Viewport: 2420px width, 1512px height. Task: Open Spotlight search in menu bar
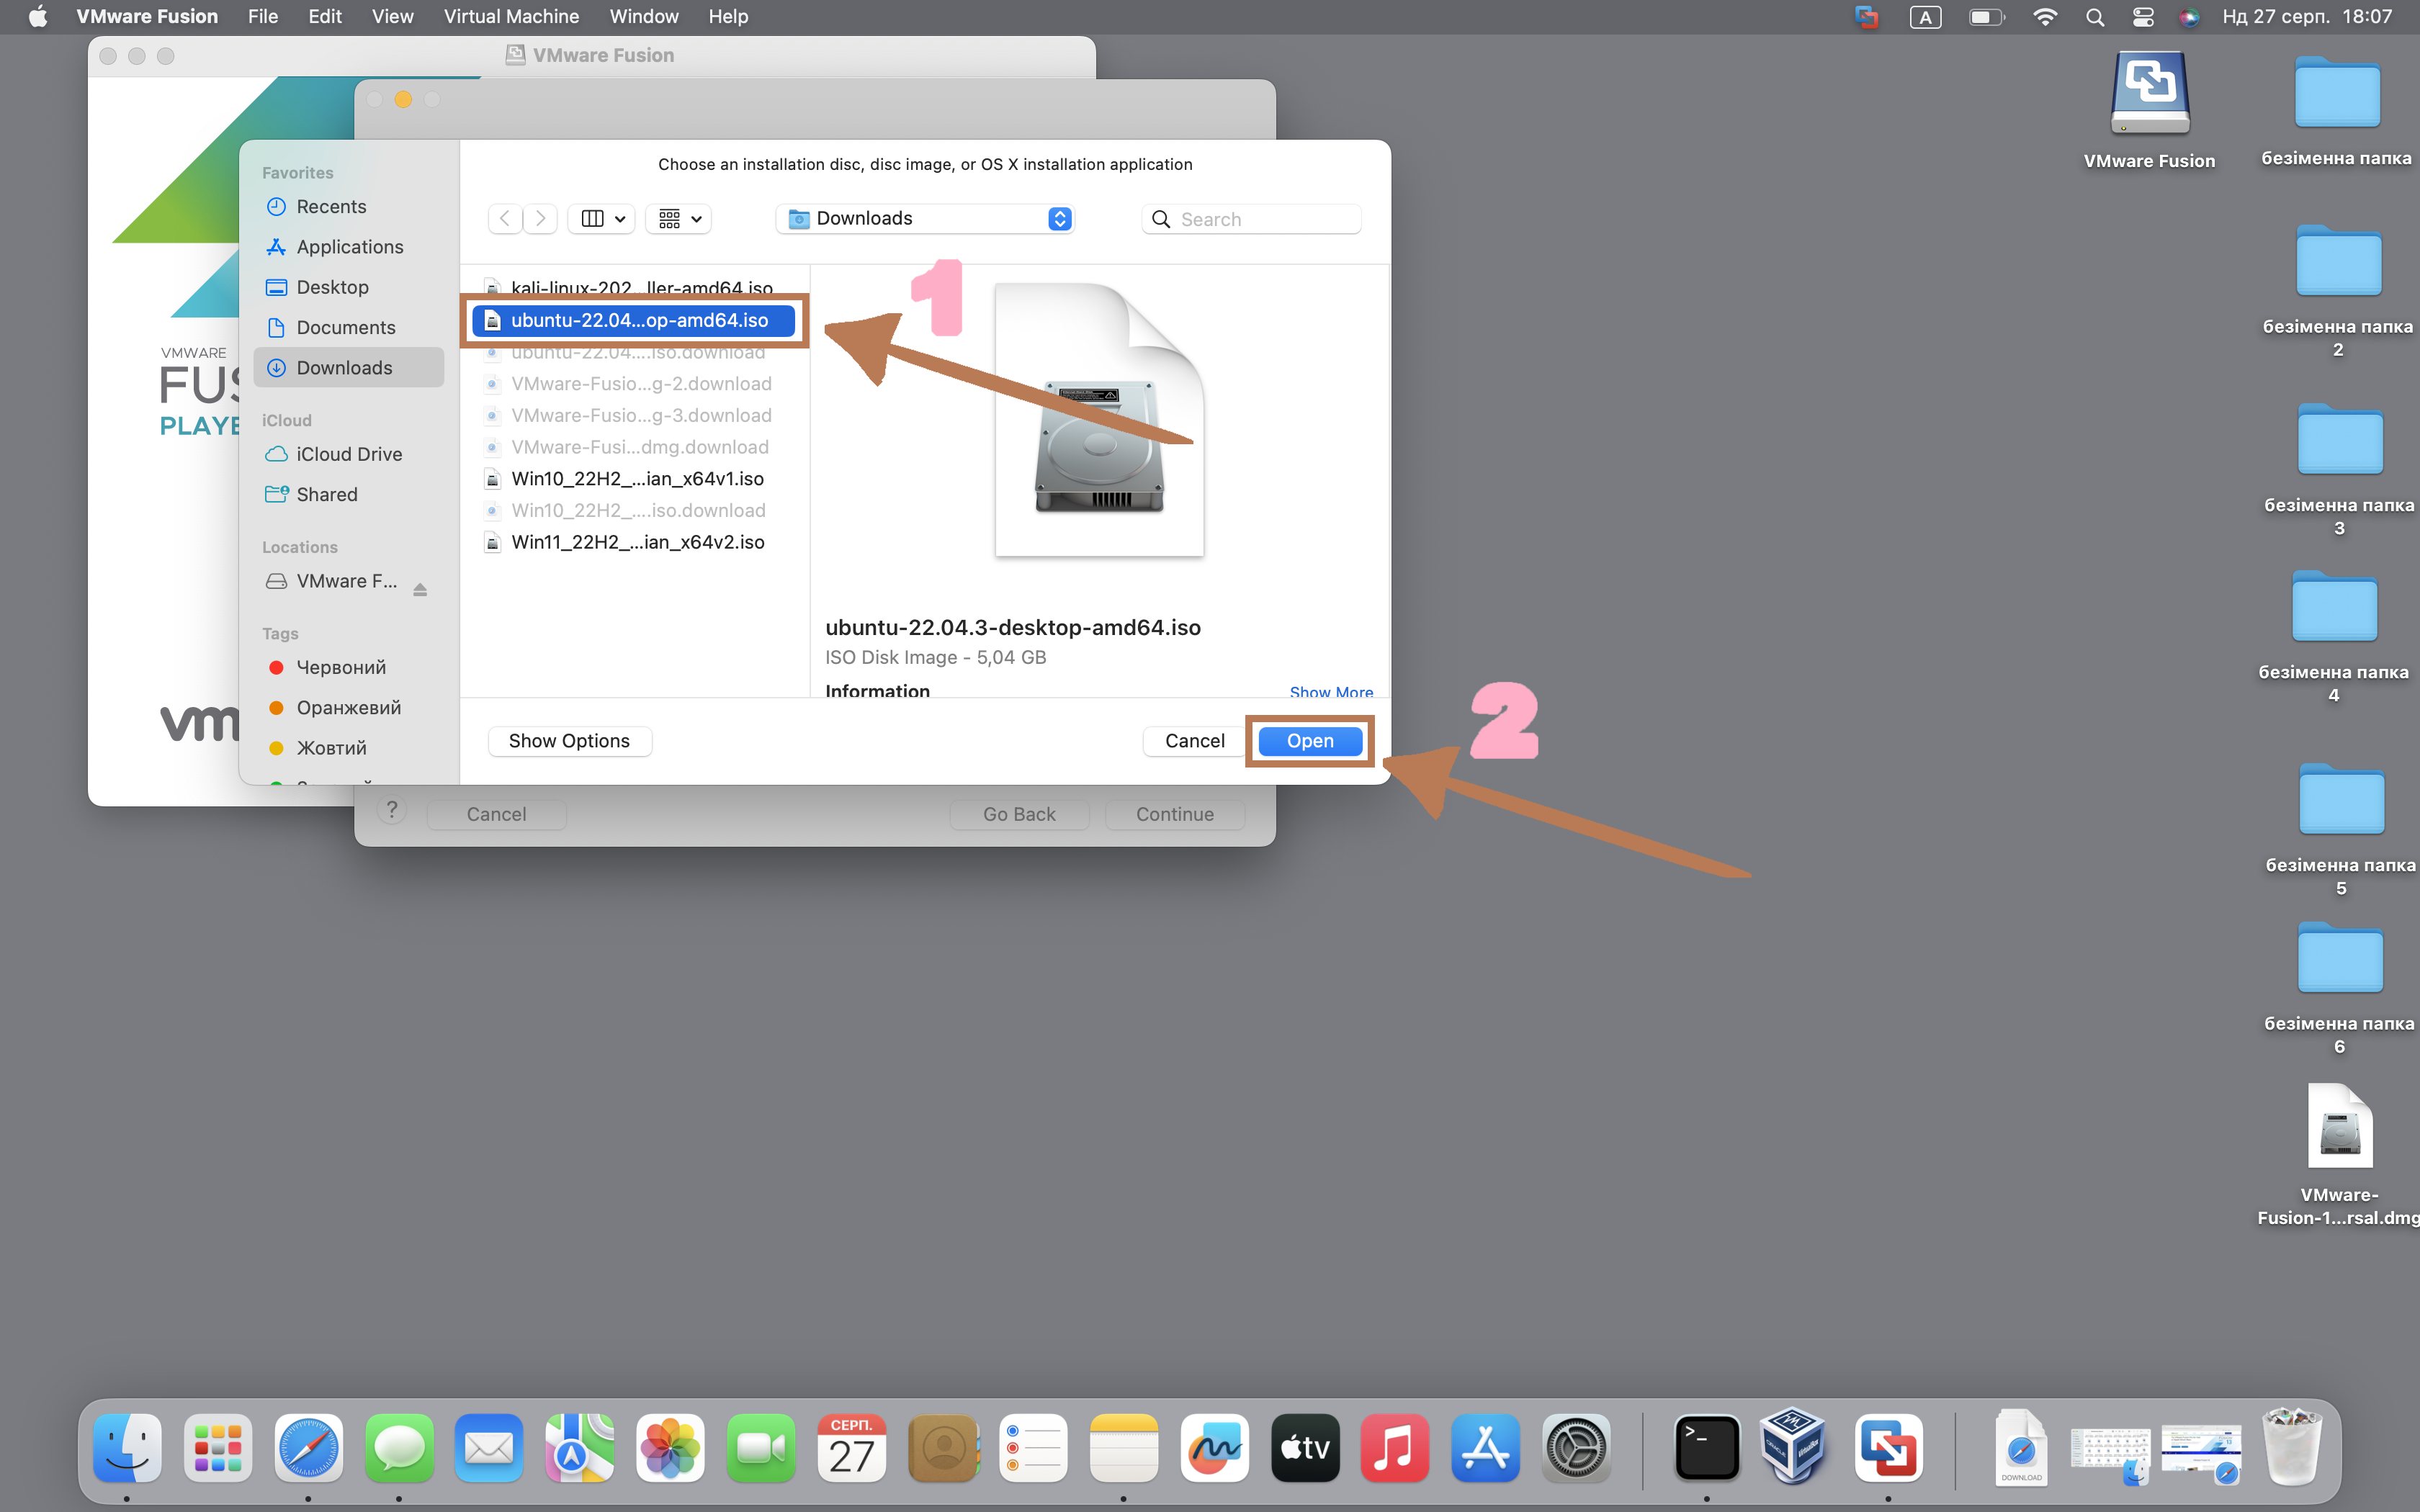2094,17
